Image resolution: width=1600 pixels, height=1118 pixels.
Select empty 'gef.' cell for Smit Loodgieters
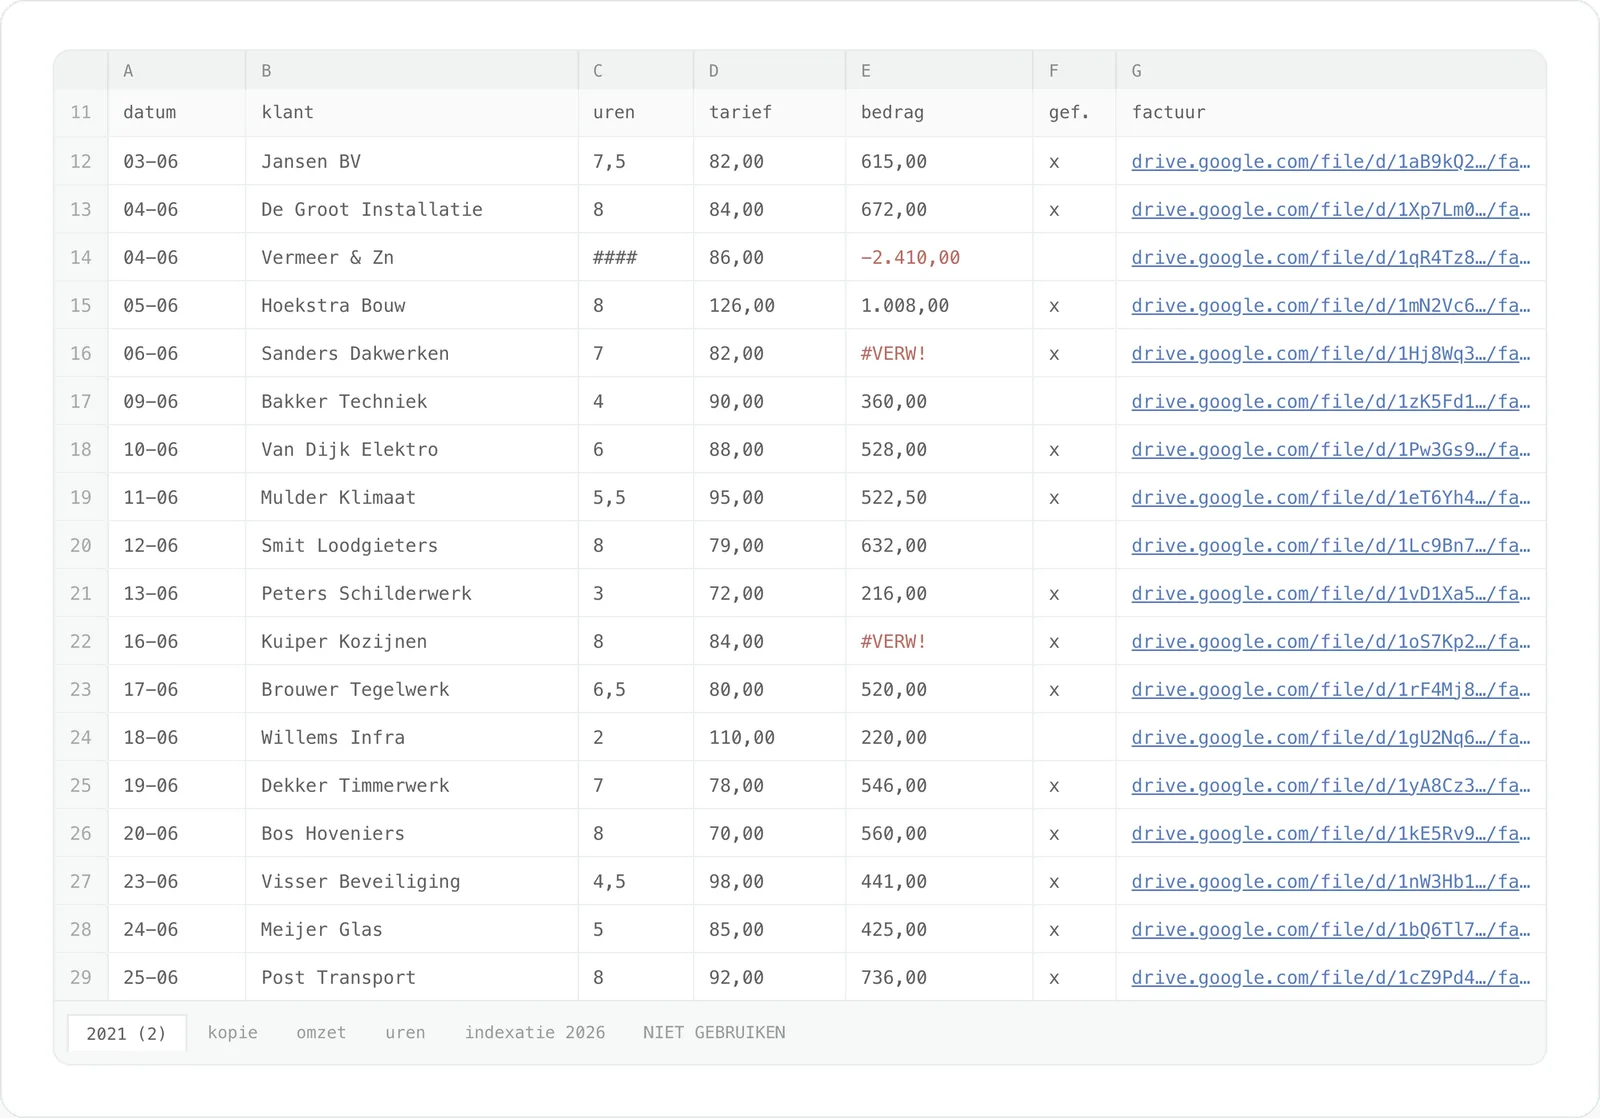pyautogui.click(x=1074, y=545)
